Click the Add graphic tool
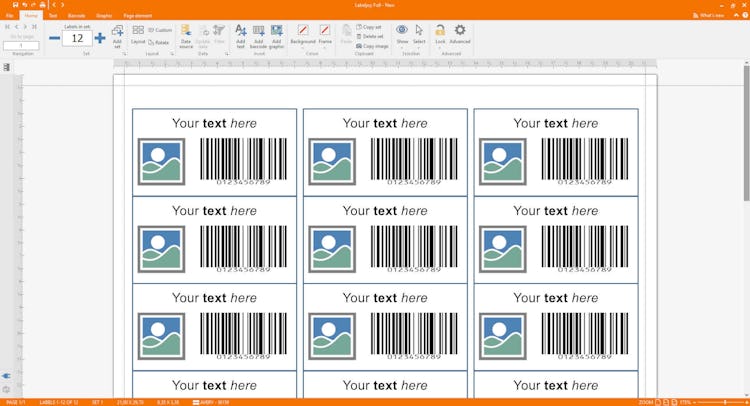The width and height of the screenshot is (750, 406). pos(276,36)
